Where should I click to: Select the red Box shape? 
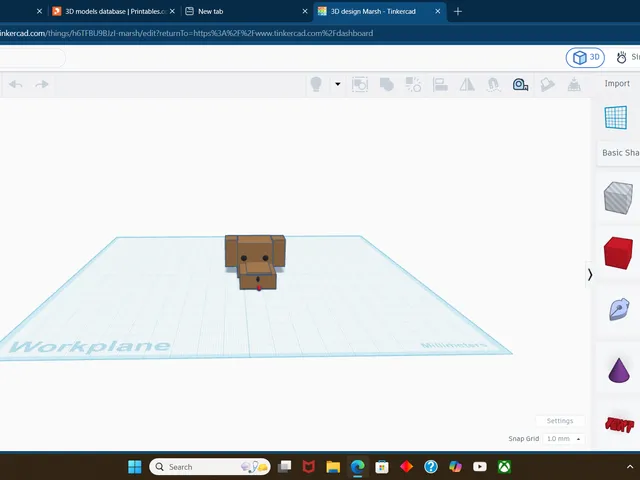[618, 253]
